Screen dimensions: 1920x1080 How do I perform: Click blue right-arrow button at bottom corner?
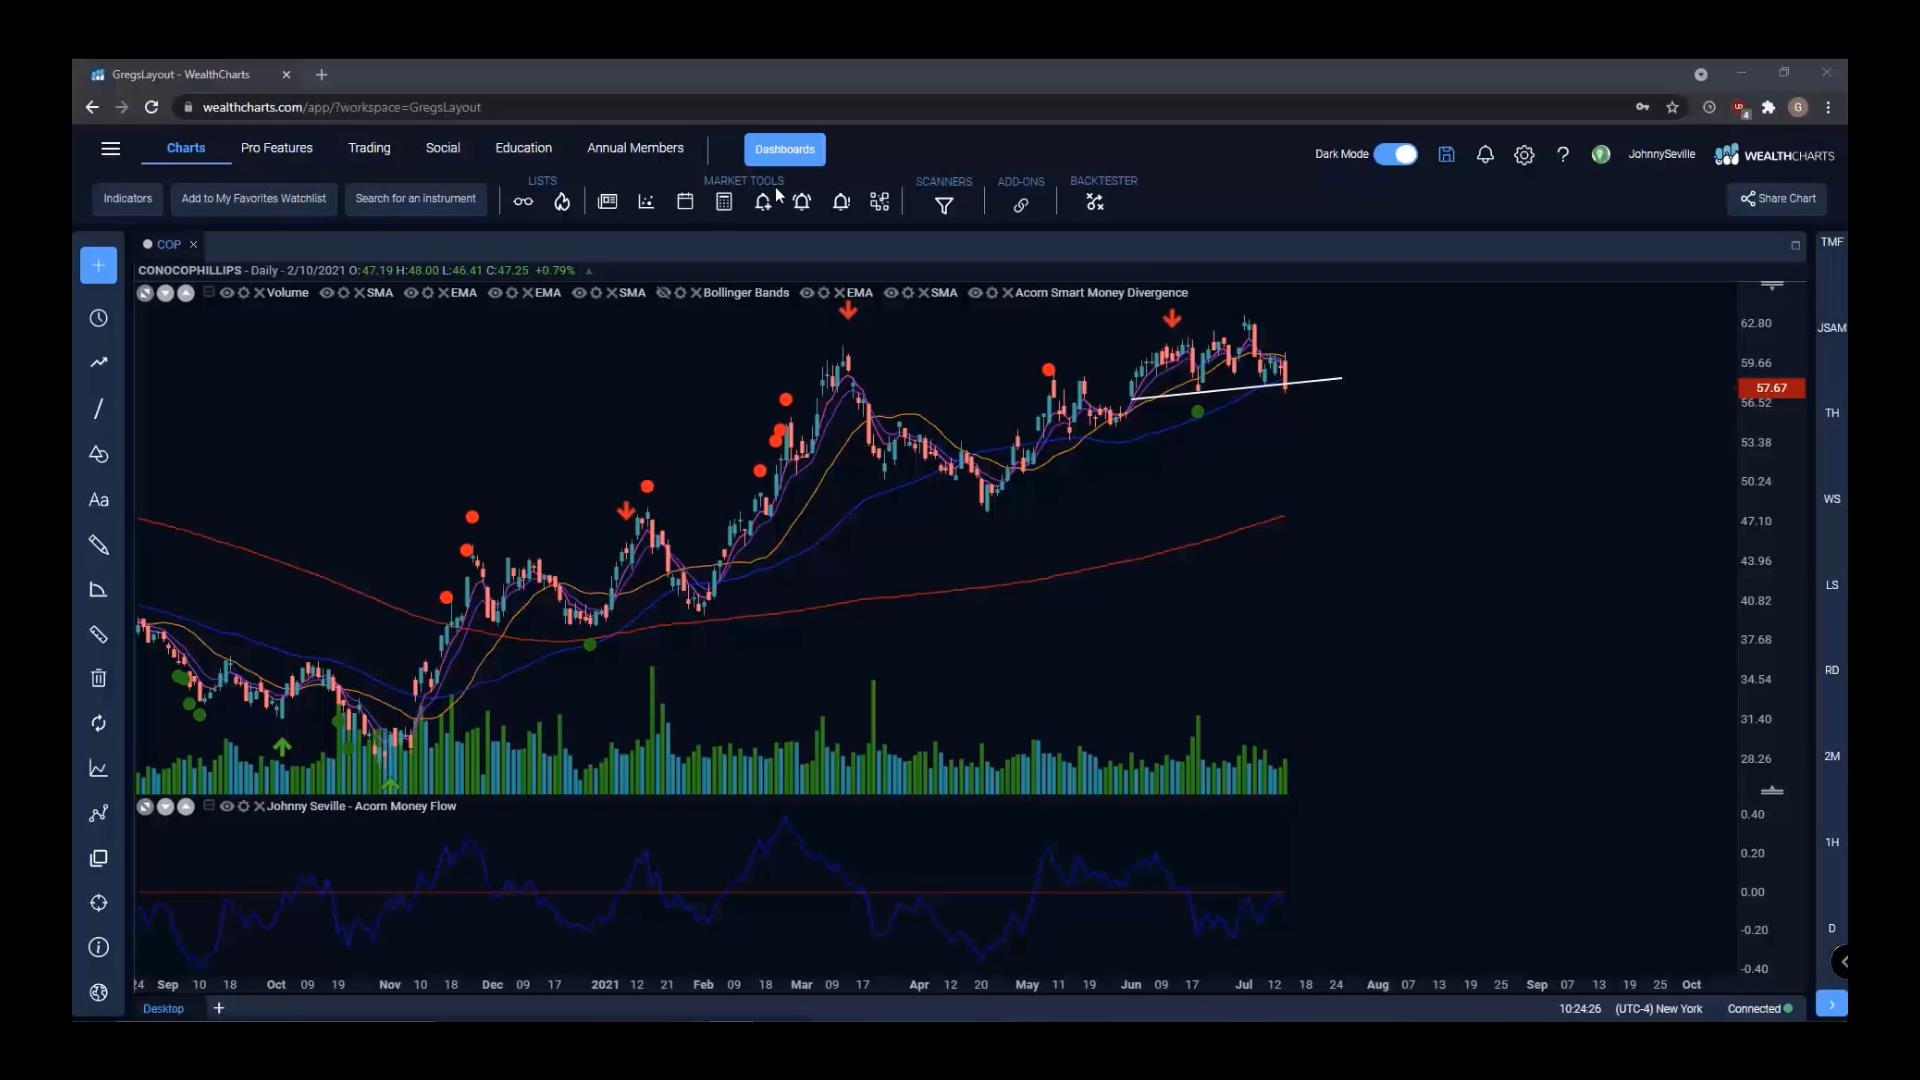[1831, 1004]
